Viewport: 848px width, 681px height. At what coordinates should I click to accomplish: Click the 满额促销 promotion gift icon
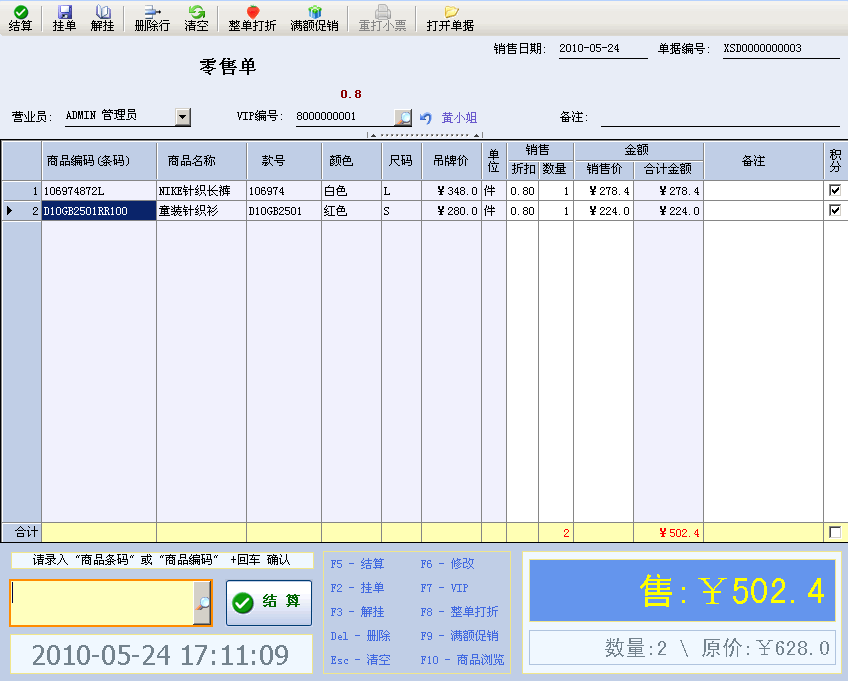314,18
